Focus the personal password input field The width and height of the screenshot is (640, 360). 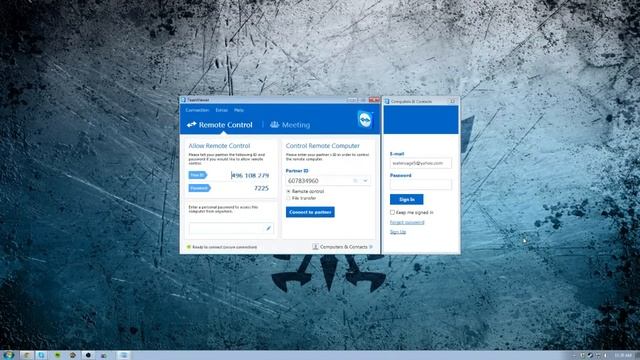click(x=231, y=229)
